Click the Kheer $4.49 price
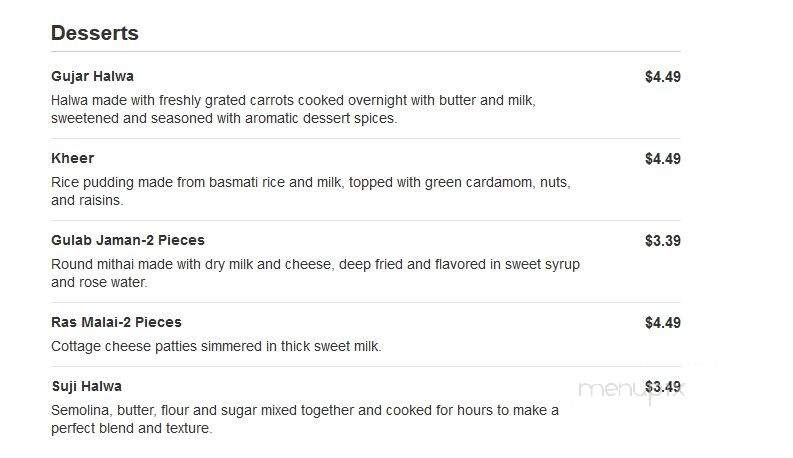The width and height of the screenshot is (793, 458). (x=663, y=159)
